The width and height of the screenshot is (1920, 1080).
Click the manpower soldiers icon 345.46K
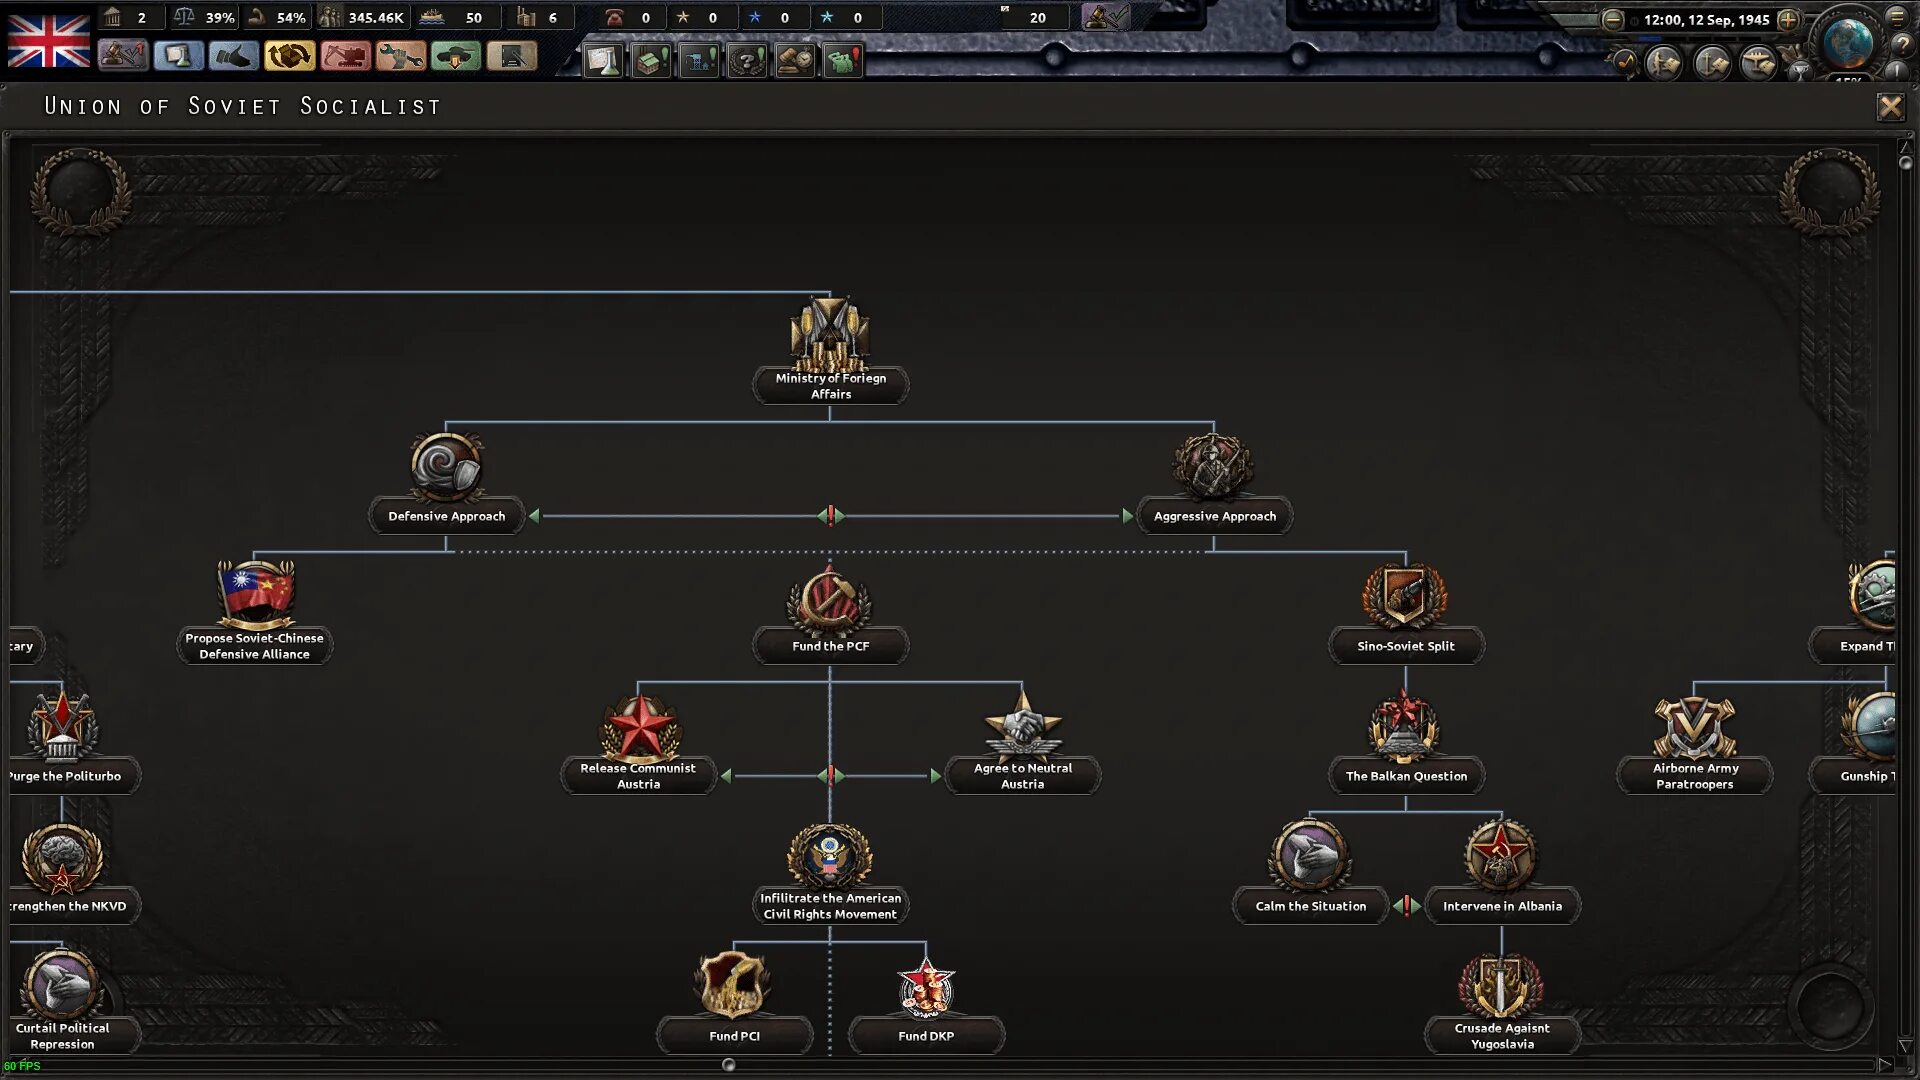point(329,17)
